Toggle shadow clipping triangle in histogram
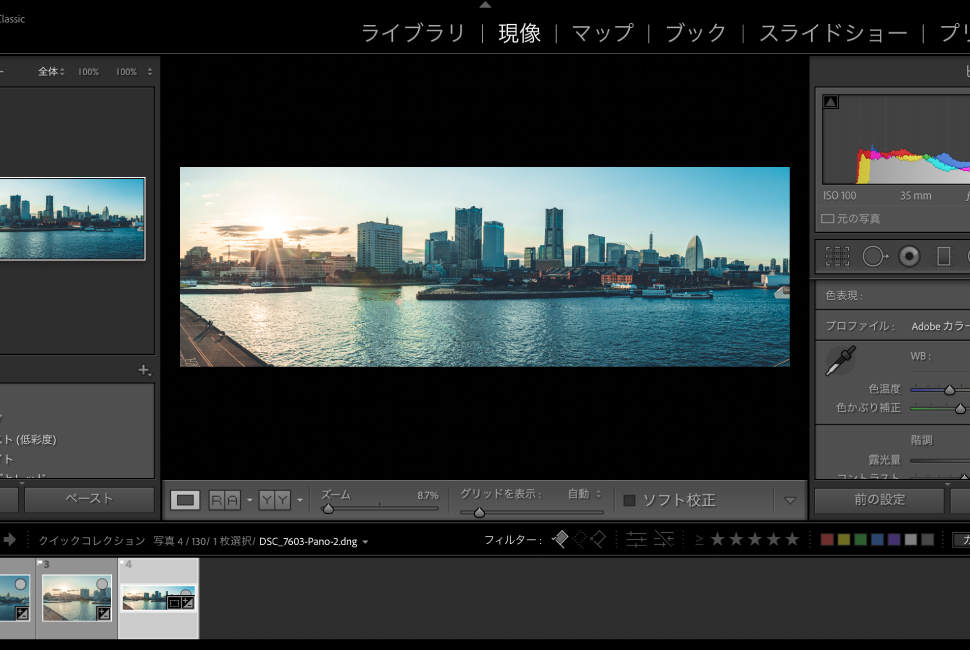970x650 pixels. pyautogui.click(x=831, y=102)
